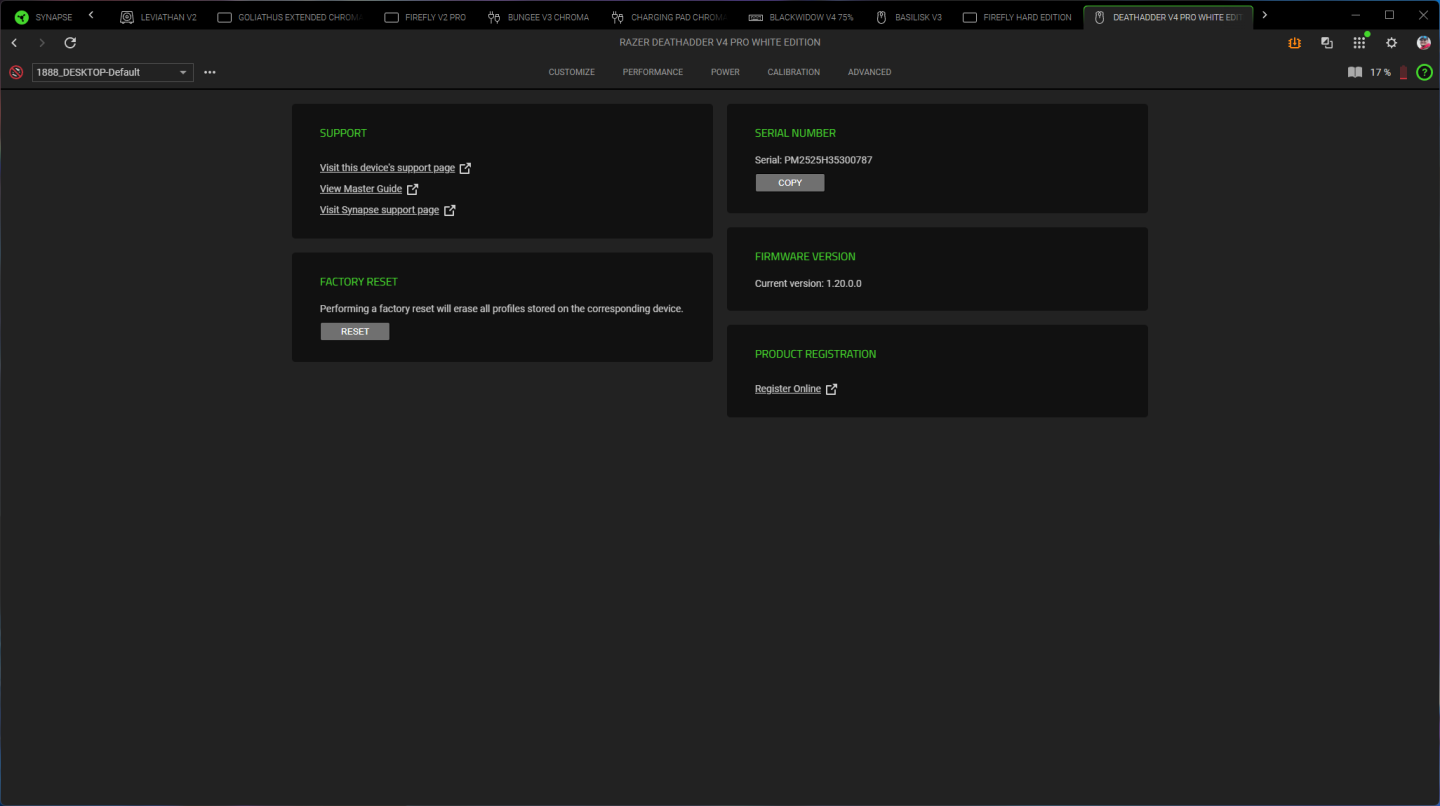Click the factory reset warning description
The image size is (1440, 806).
coord(502,309)
